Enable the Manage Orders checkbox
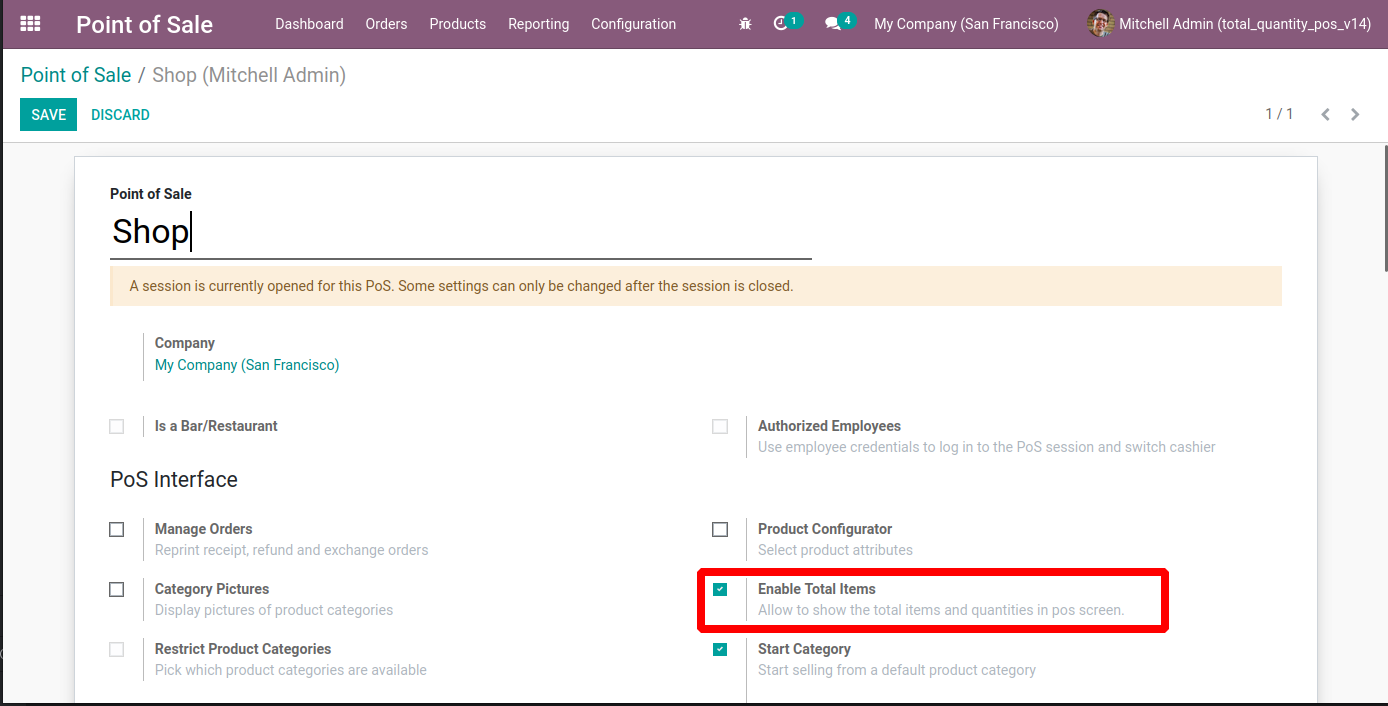The image size is (1388, 706). pos(117,529)
